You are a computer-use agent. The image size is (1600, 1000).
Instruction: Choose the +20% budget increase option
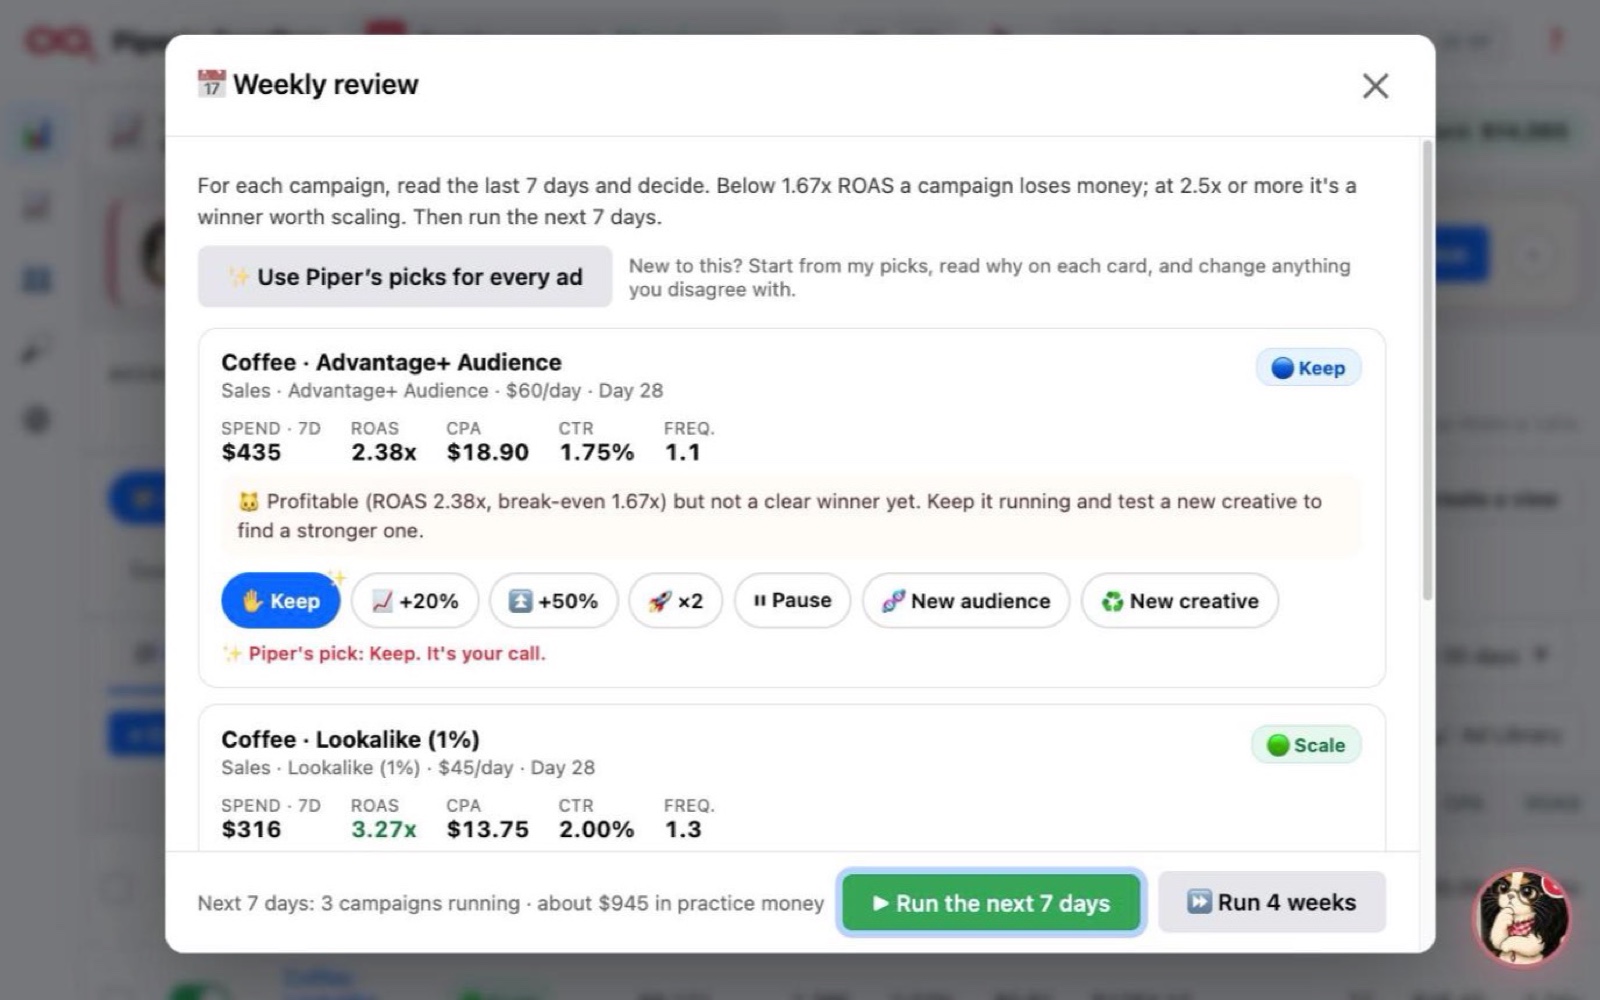tap(415, 601)
